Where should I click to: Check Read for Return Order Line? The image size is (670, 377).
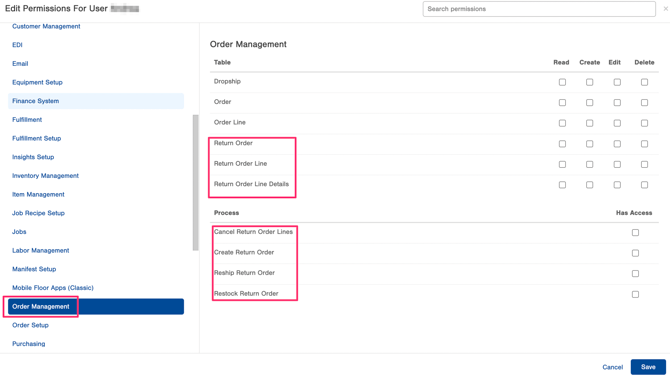pyautogui.click(x=562, y=164)
